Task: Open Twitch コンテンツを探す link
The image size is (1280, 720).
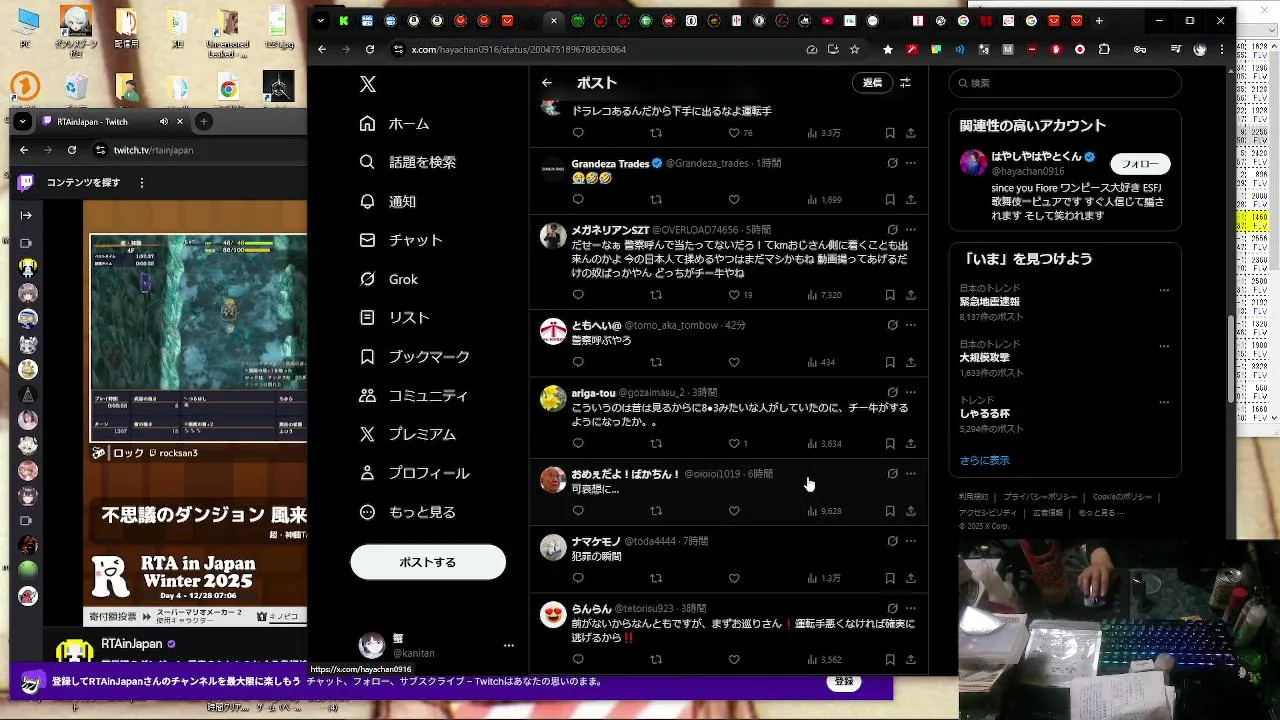Action: pyautogui.click(x=83, y=183)
